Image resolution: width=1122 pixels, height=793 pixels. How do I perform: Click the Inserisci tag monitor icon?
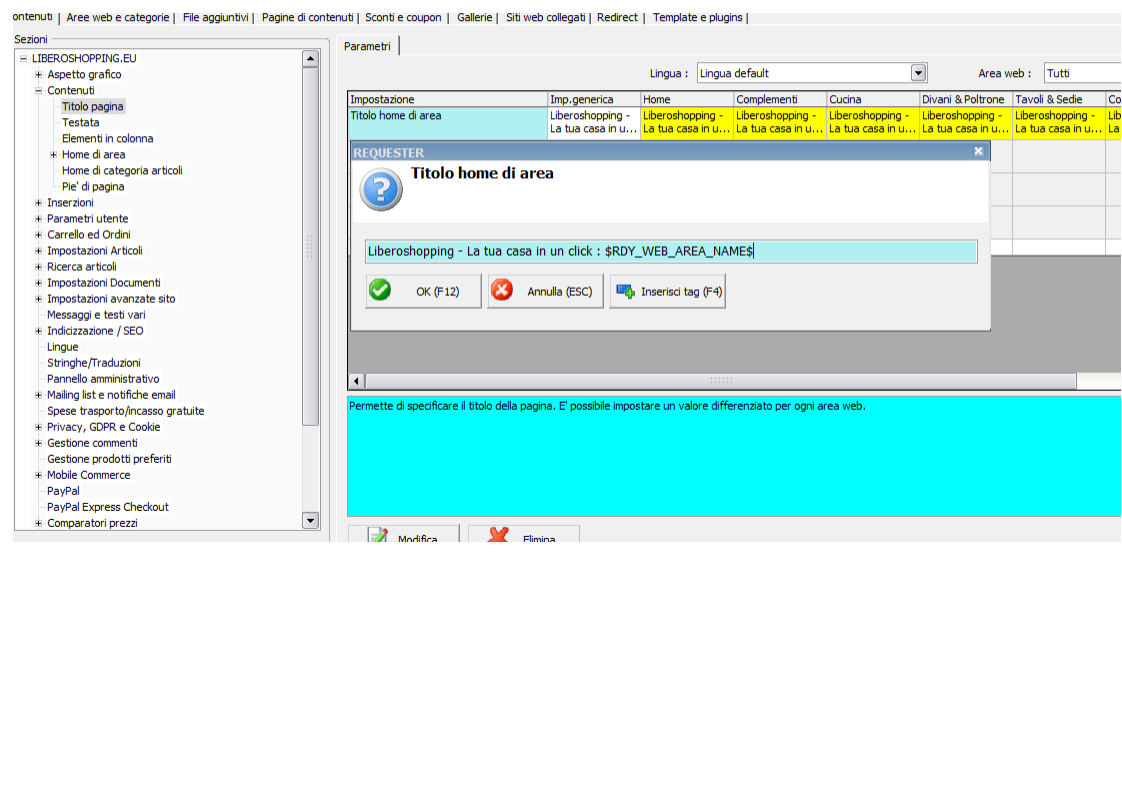pos(625,291)
